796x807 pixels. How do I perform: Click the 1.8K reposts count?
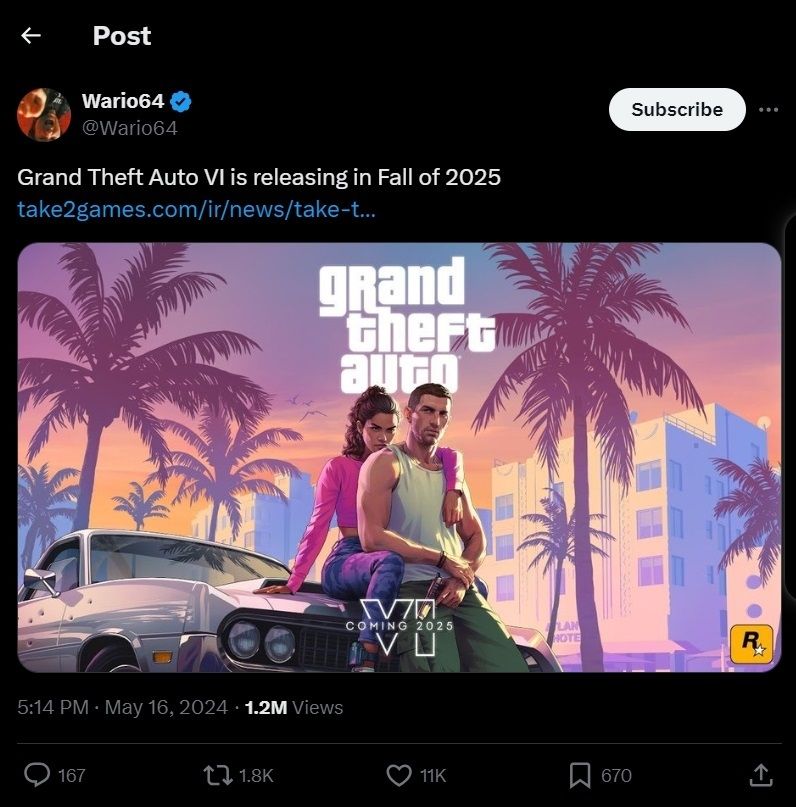pos(256,776)
